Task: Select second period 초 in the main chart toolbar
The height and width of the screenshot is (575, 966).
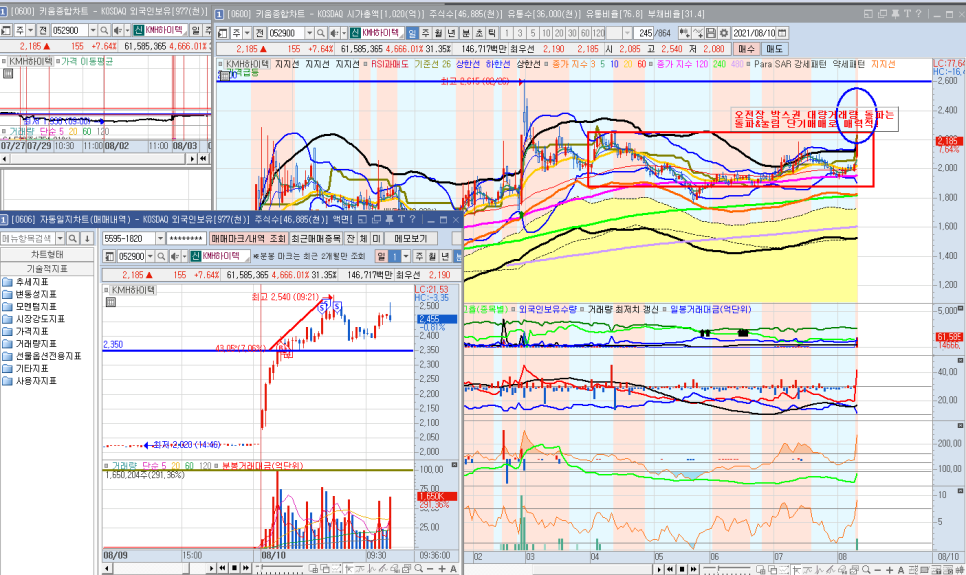Action: click(479, 33)
